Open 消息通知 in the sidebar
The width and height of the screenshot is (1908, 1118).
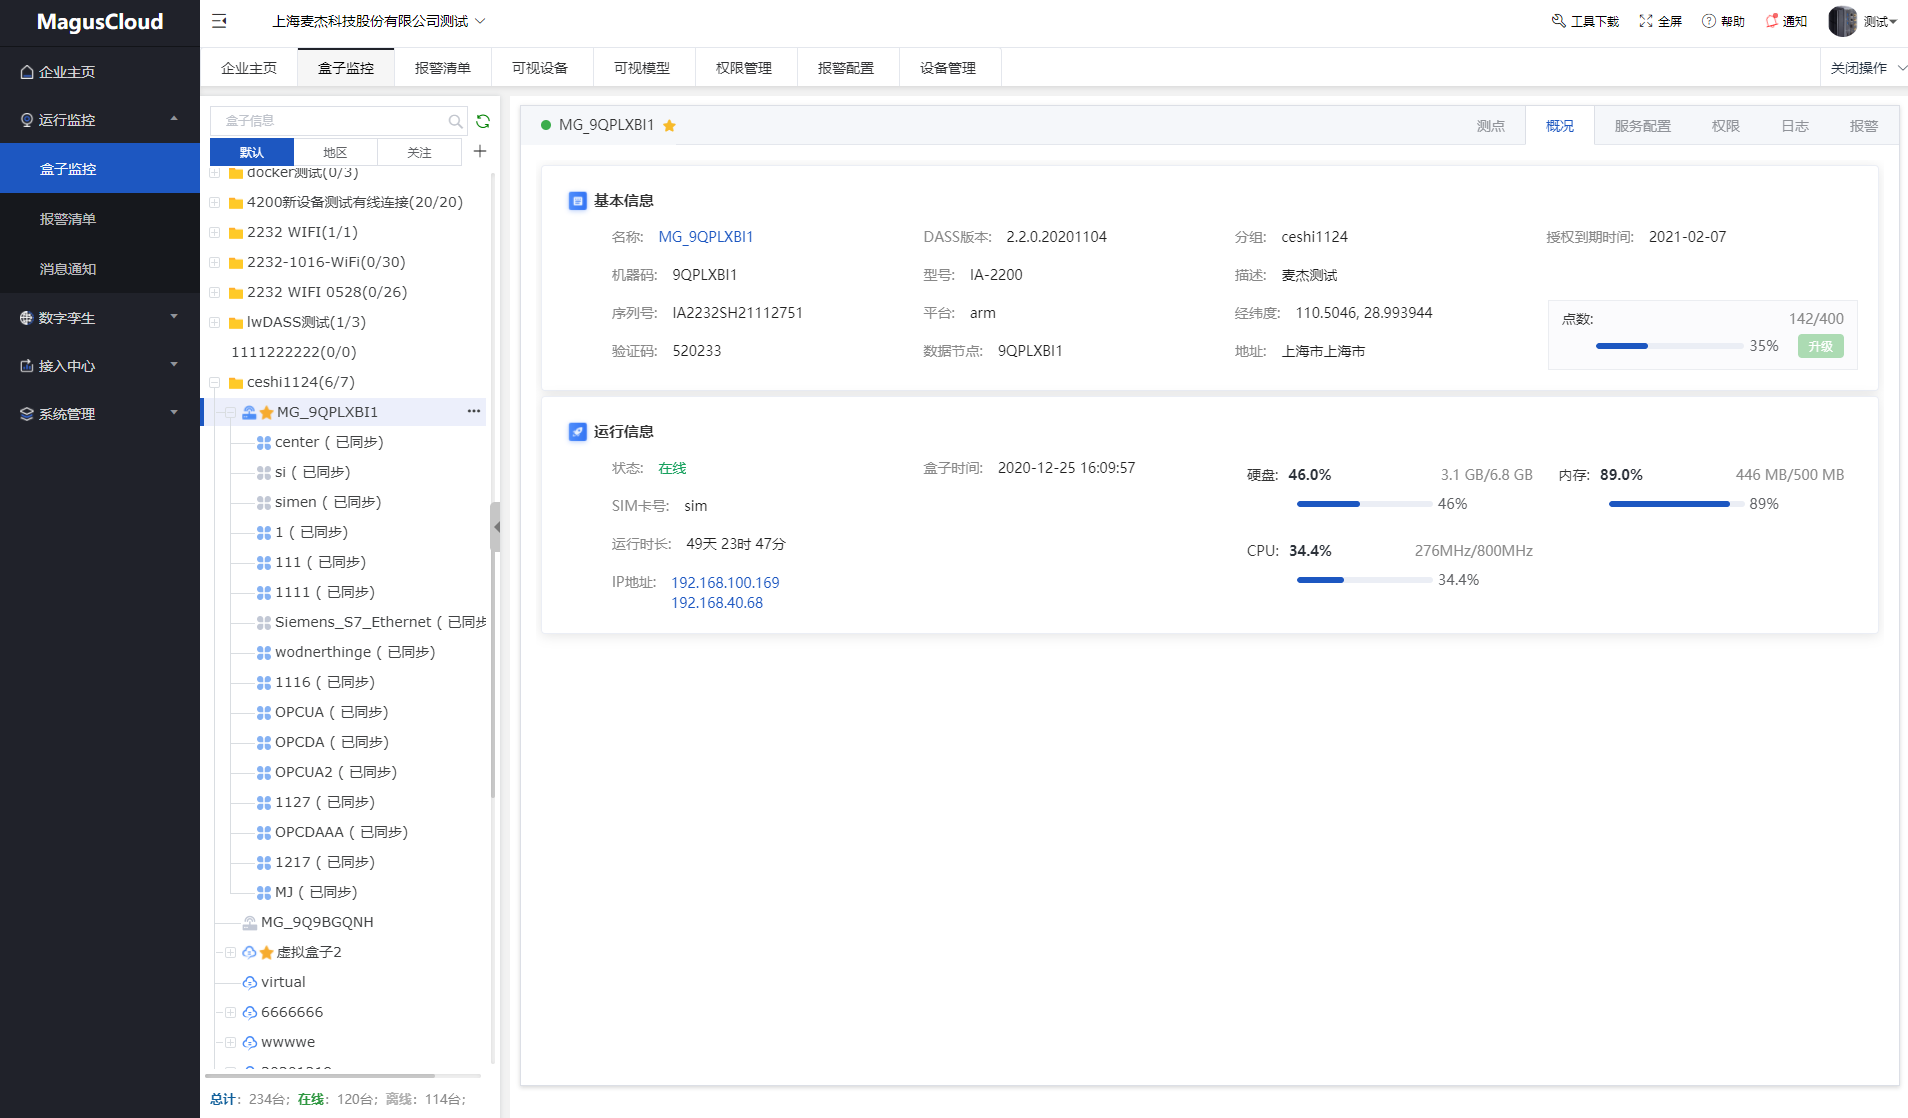(x=100, y=268)
